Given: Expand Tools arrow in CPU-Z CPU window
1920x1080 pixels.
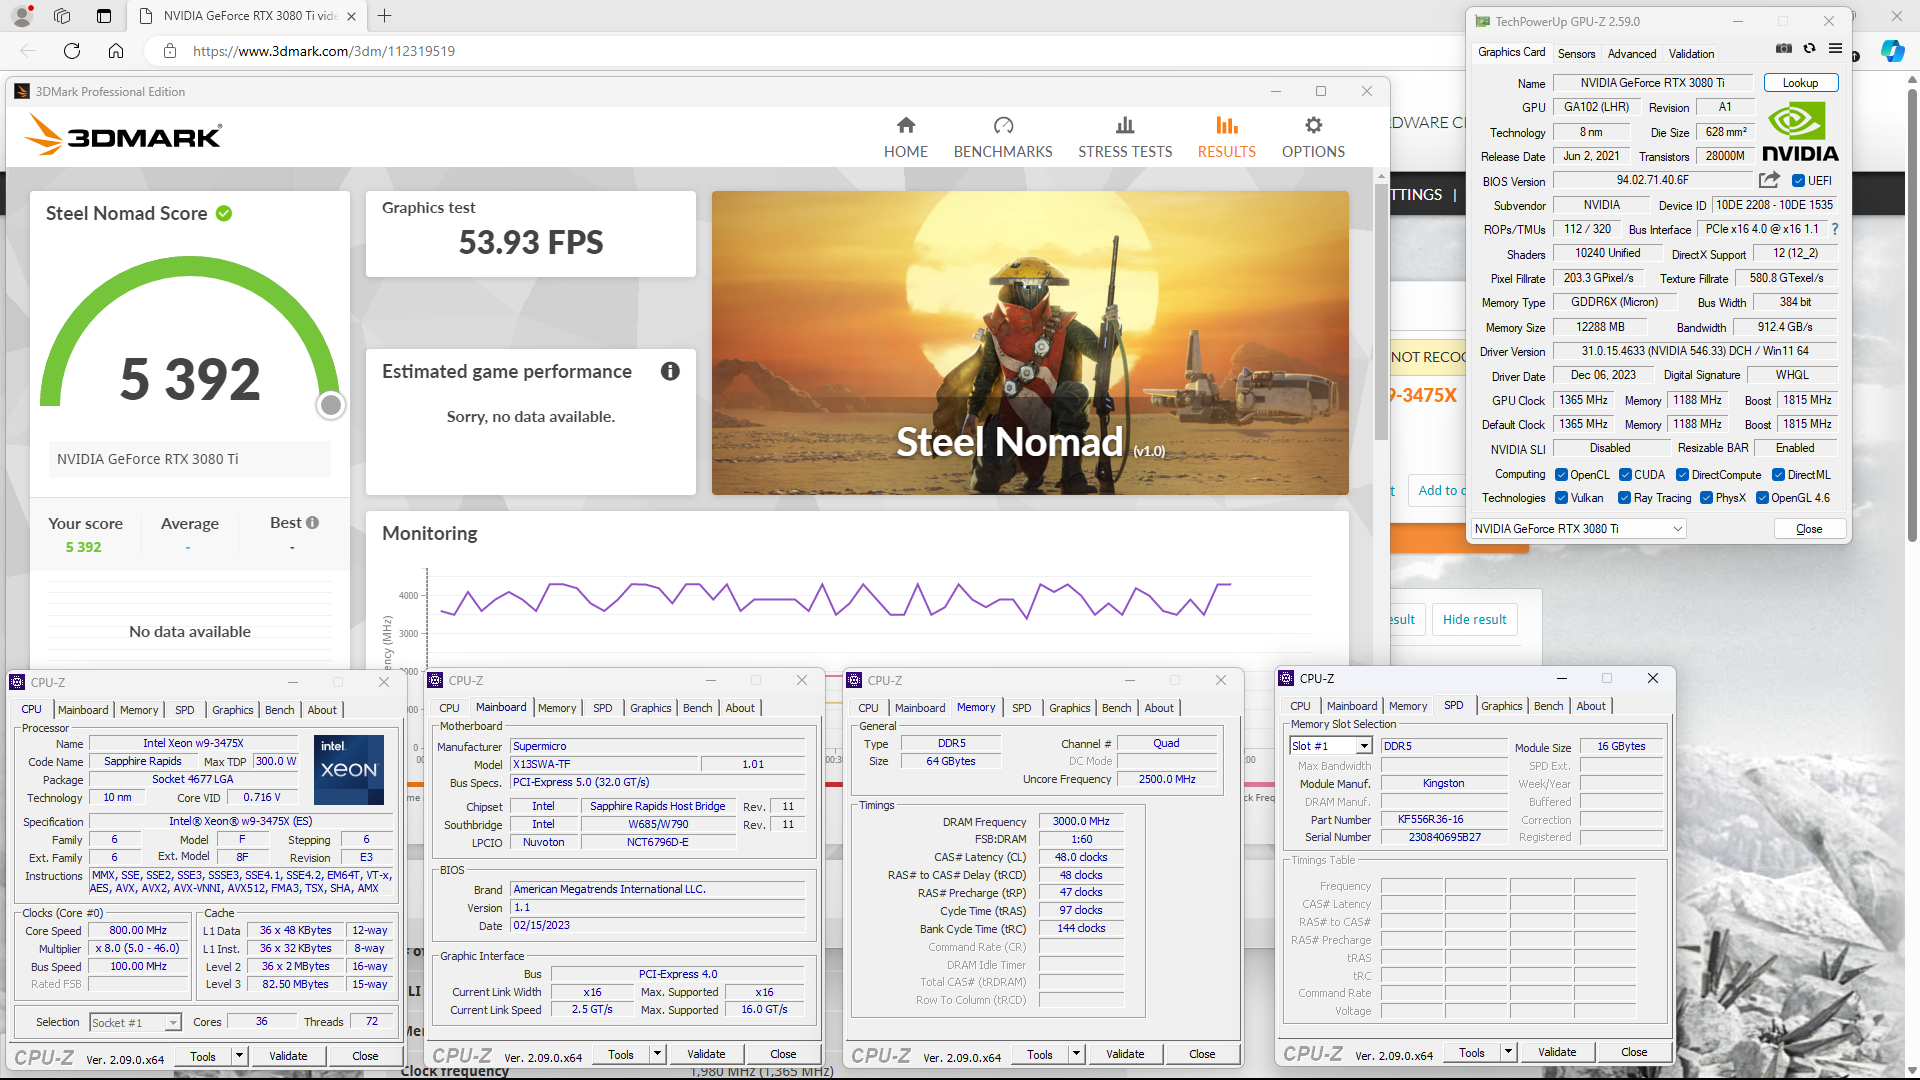Looking at the screenshot, I should click(239, 1056).
